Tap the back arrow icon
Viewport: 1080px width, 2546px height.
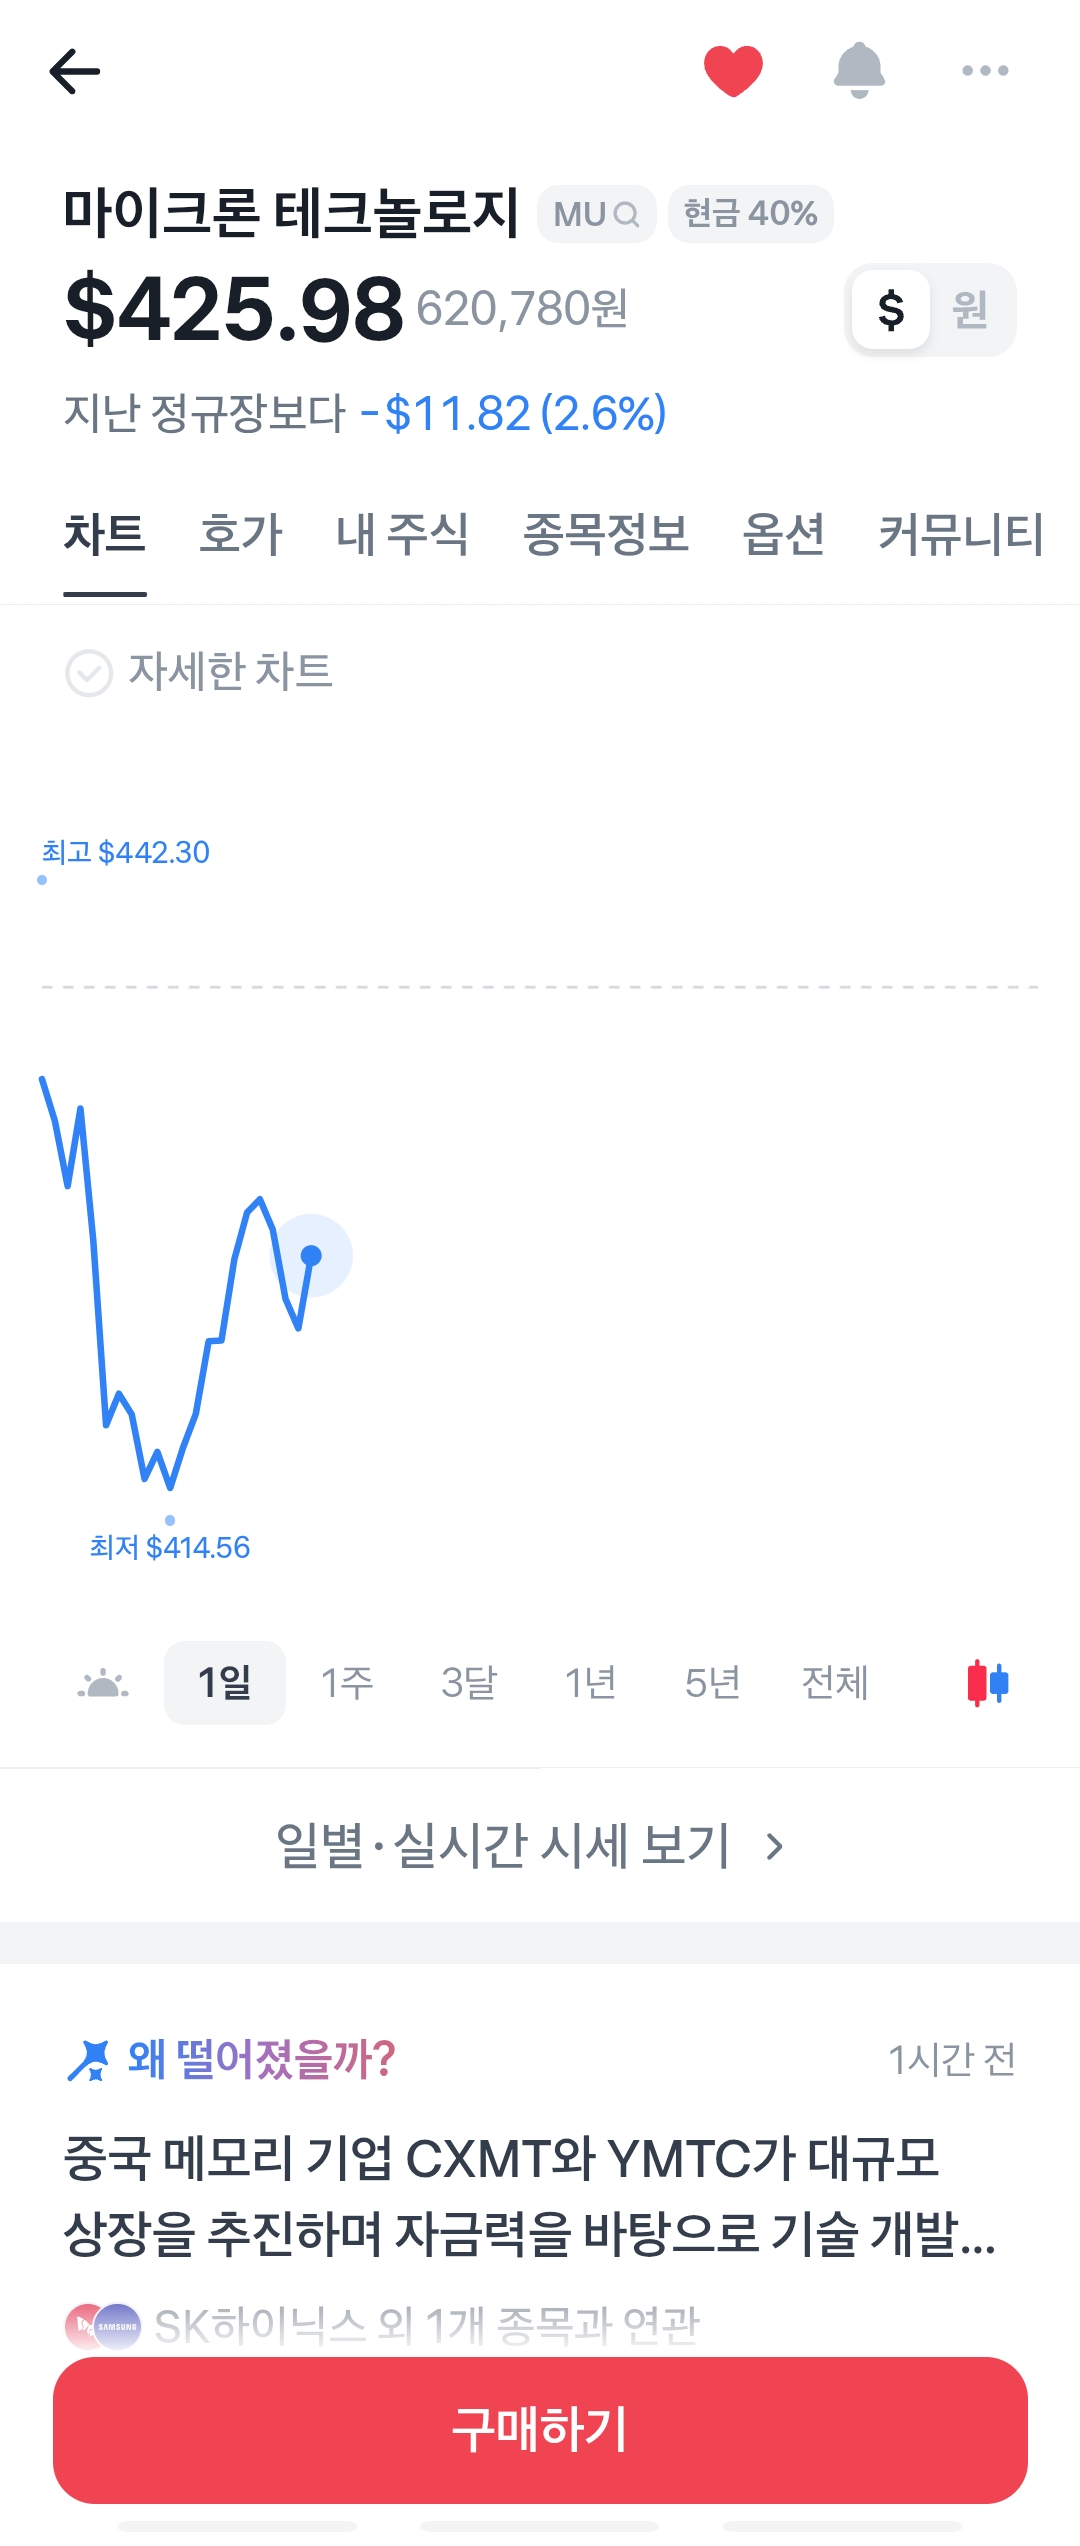point(75,71)
